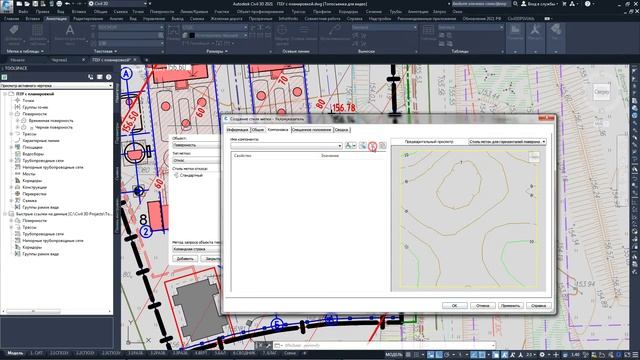Viewport: 640px width, 360px height.
Task: Open the Вставка ribbon tab
Action: [32, 19]
